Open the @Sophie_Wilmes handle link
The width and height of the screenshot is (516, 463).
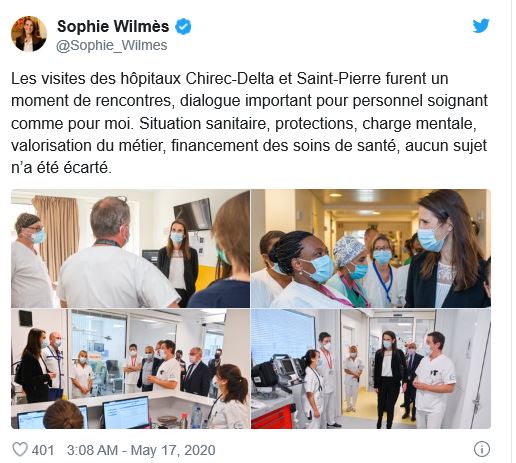click(111, 45)
